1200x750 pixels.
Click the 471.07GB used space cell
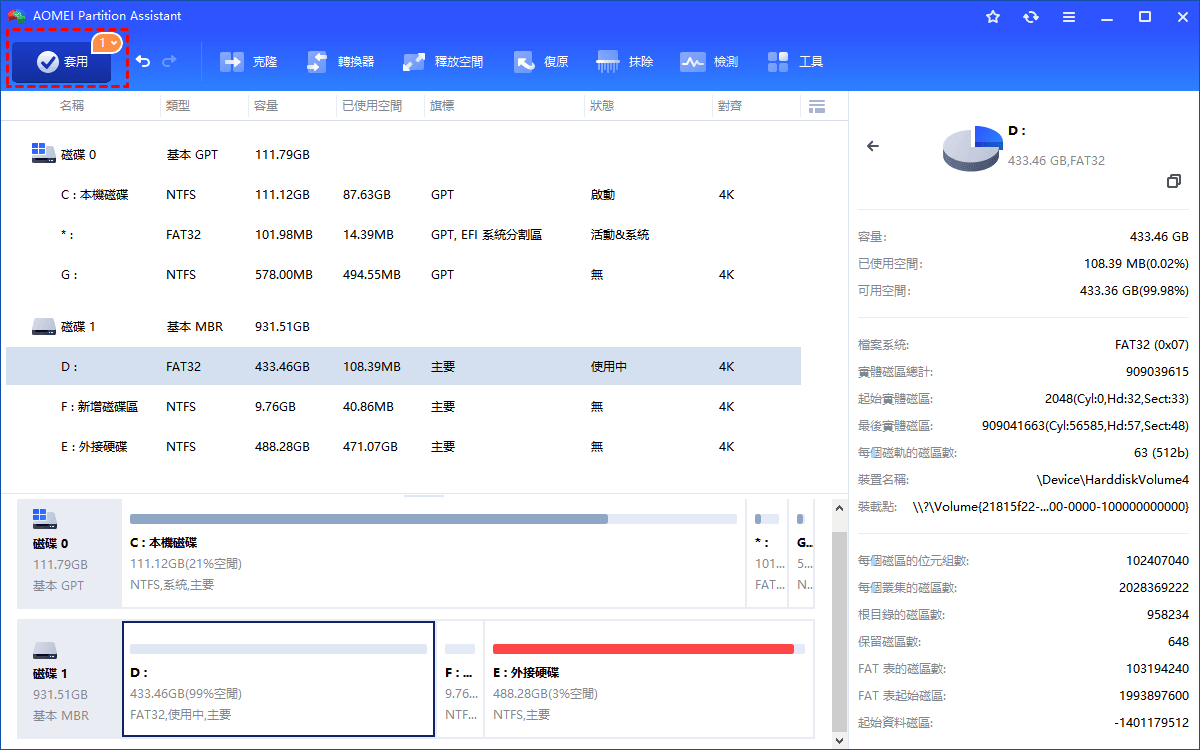click(x=370, y=447)
